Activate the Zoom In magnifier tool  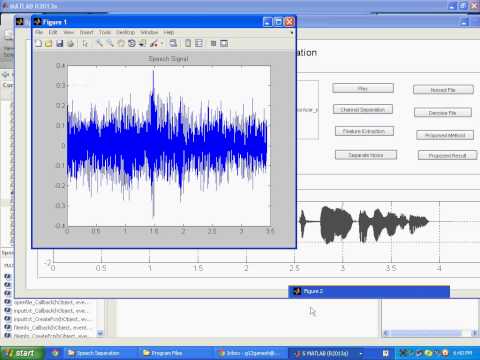[99, 43]
